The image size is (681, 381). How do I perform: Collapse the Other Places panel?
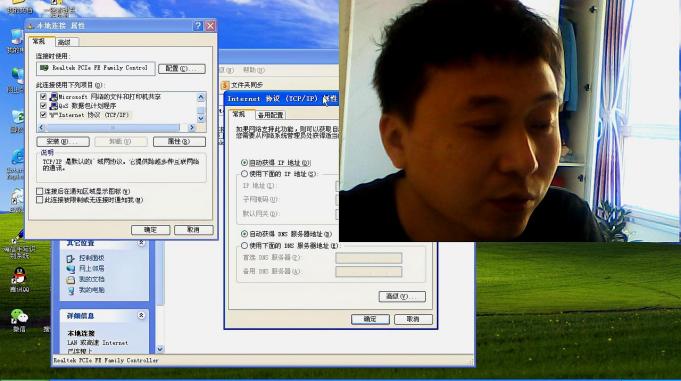coord(141,243)
